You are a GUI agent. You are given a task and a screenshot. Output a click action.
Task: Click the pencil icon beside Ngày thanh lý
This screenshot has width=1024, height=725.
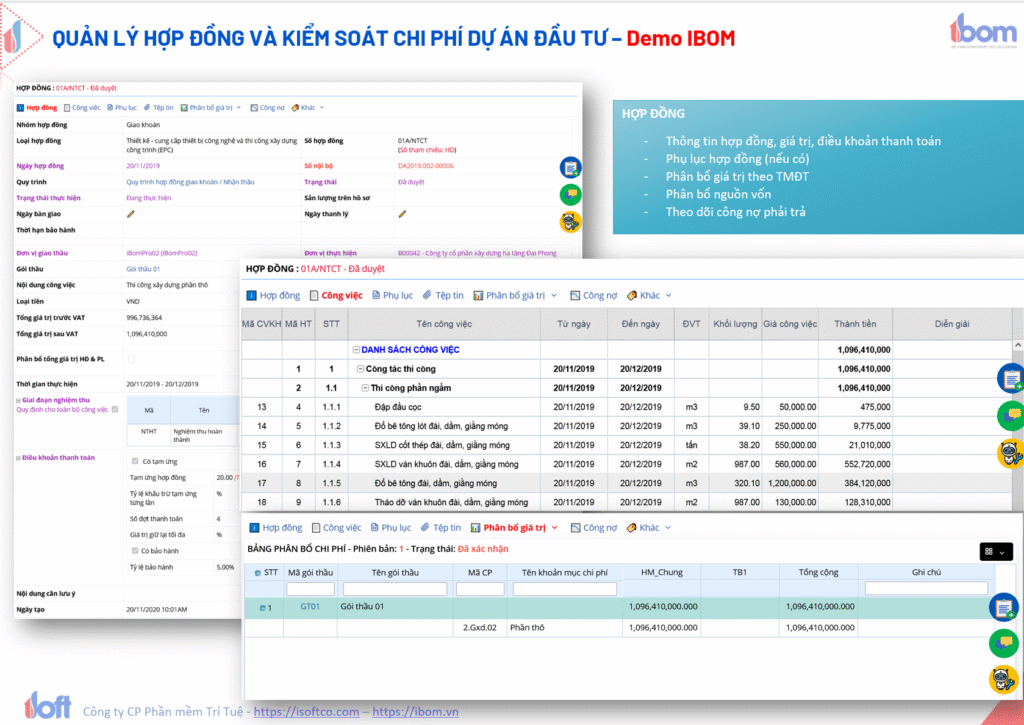402,214
